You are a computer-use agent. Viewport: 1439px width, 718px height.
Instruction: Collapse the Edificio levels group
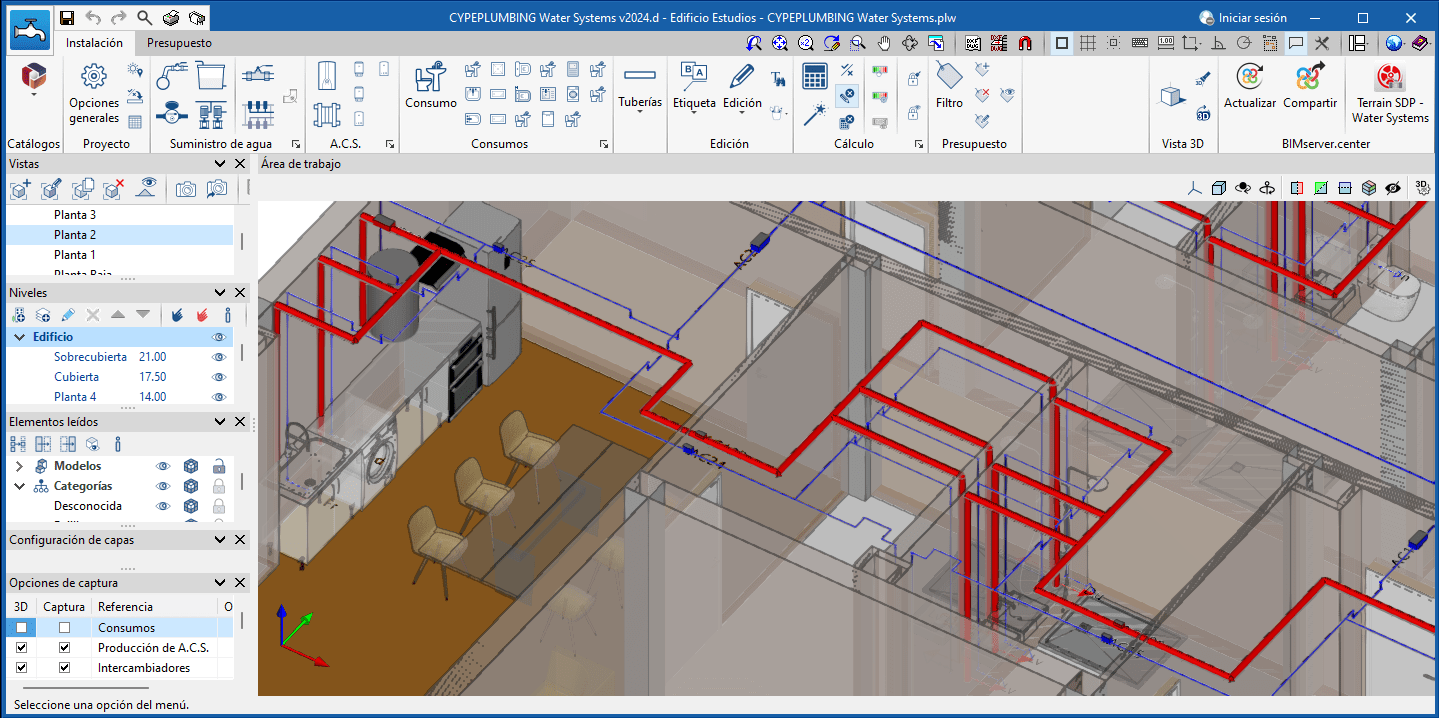pos(19,337)
